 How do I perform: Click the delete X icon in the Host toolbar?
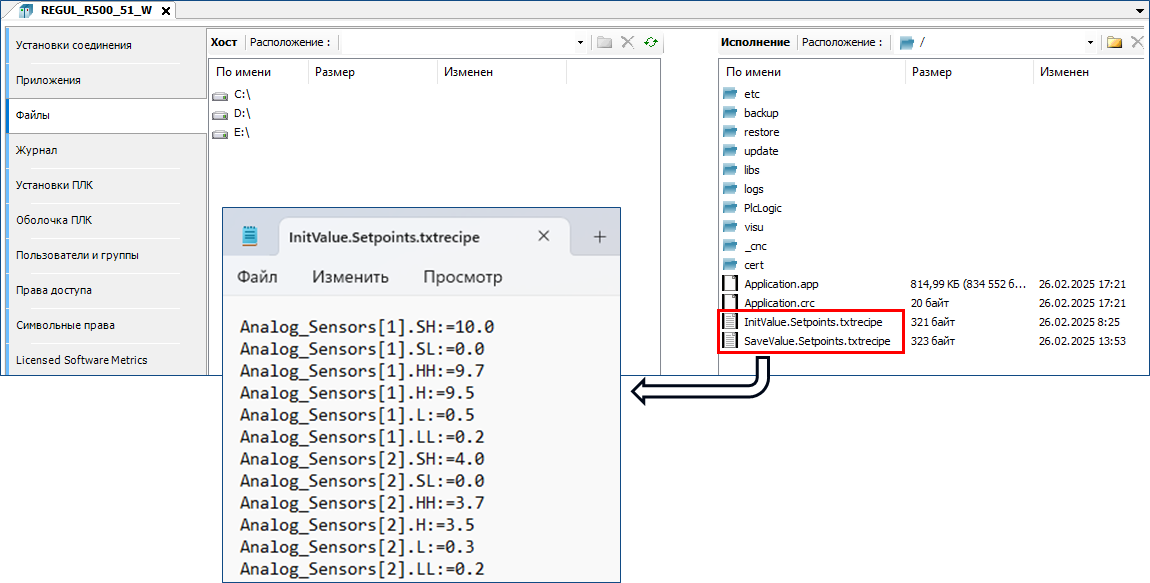click(628, 42)
